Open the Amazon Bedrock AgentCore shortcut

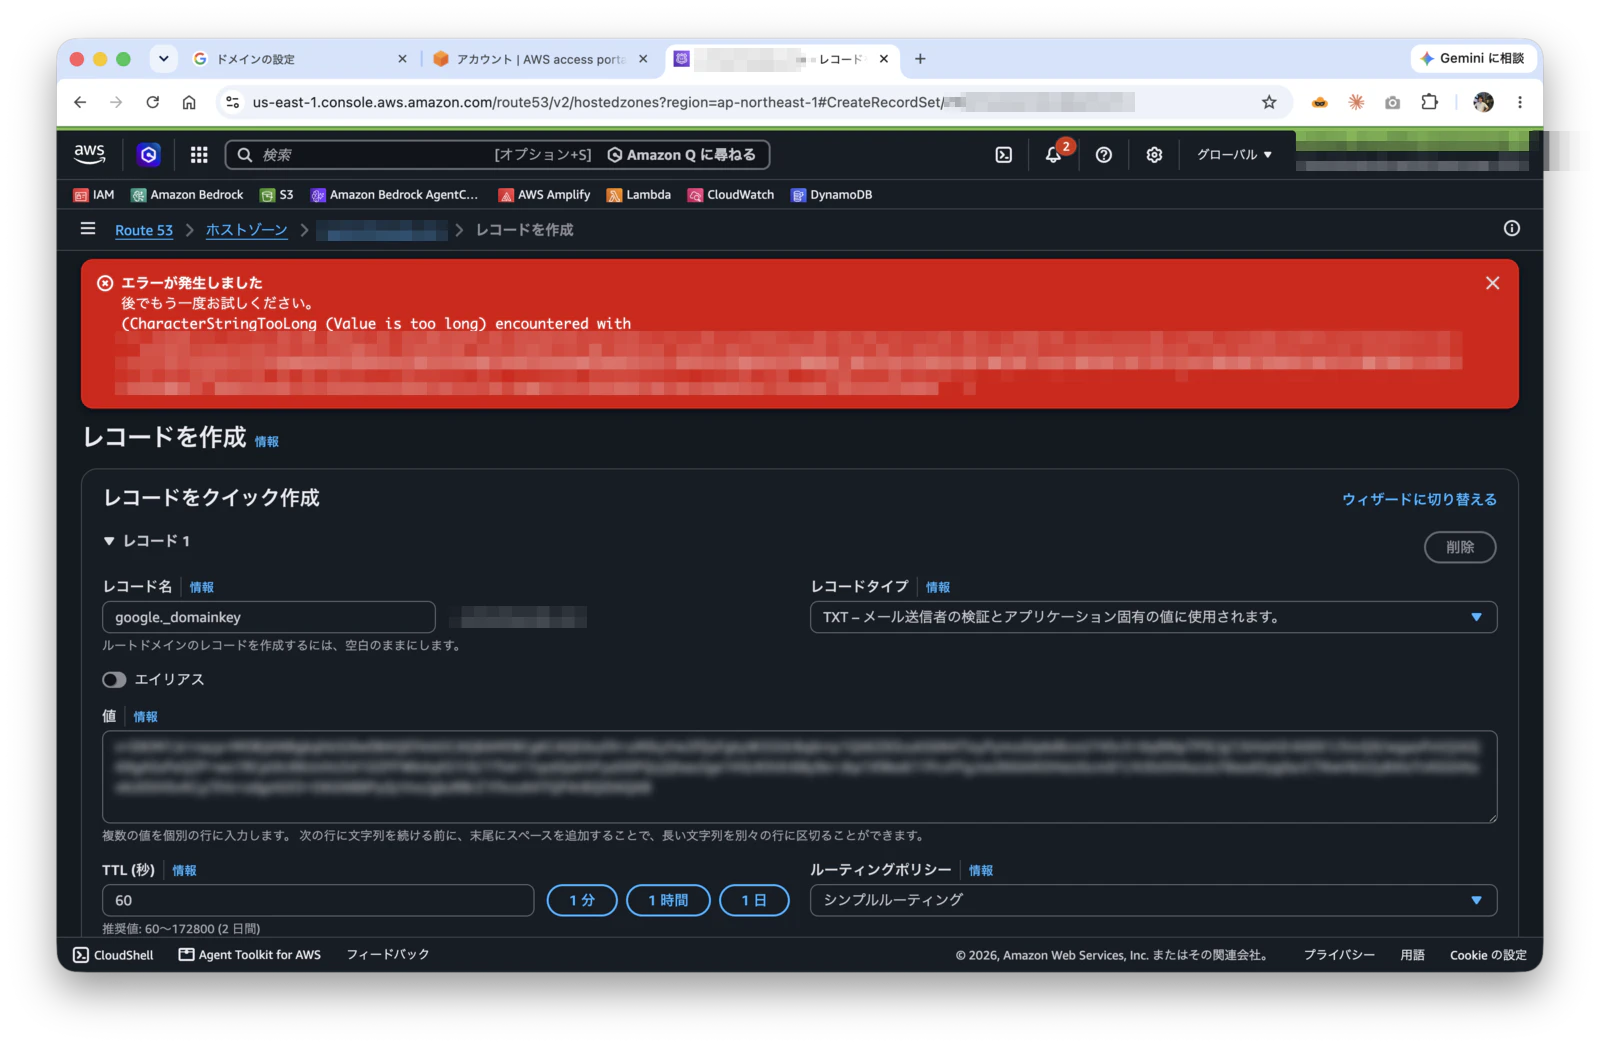[395, 195]
